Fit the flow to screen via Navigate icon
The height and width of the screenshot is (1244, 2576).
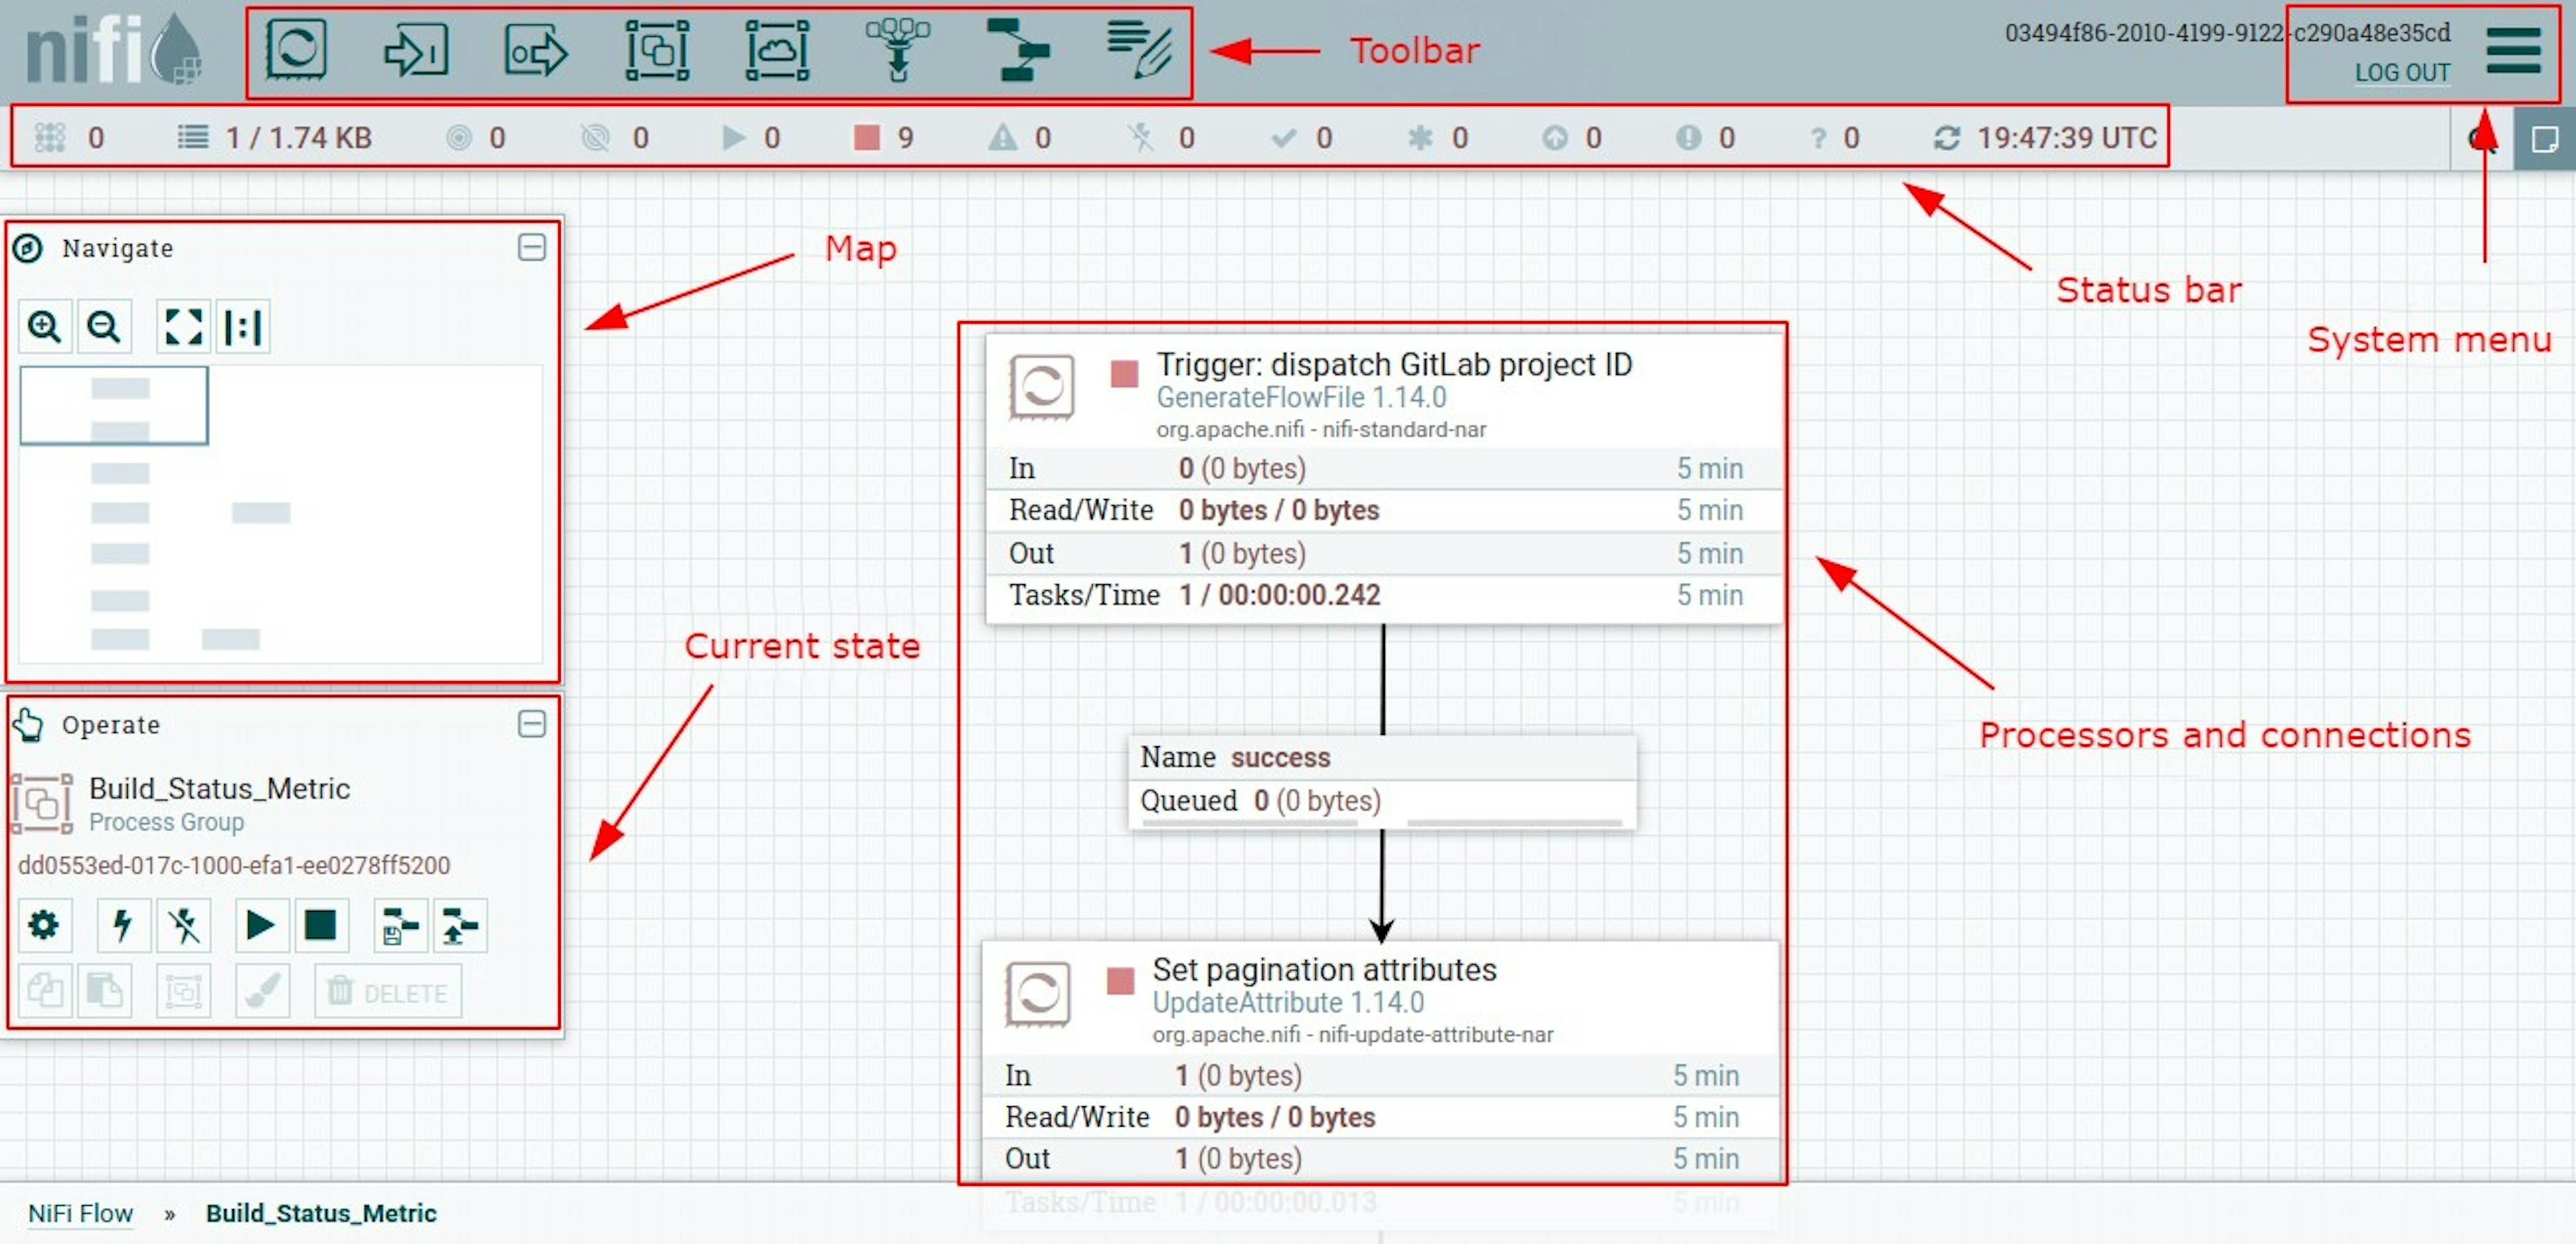(x=183, y=326)
